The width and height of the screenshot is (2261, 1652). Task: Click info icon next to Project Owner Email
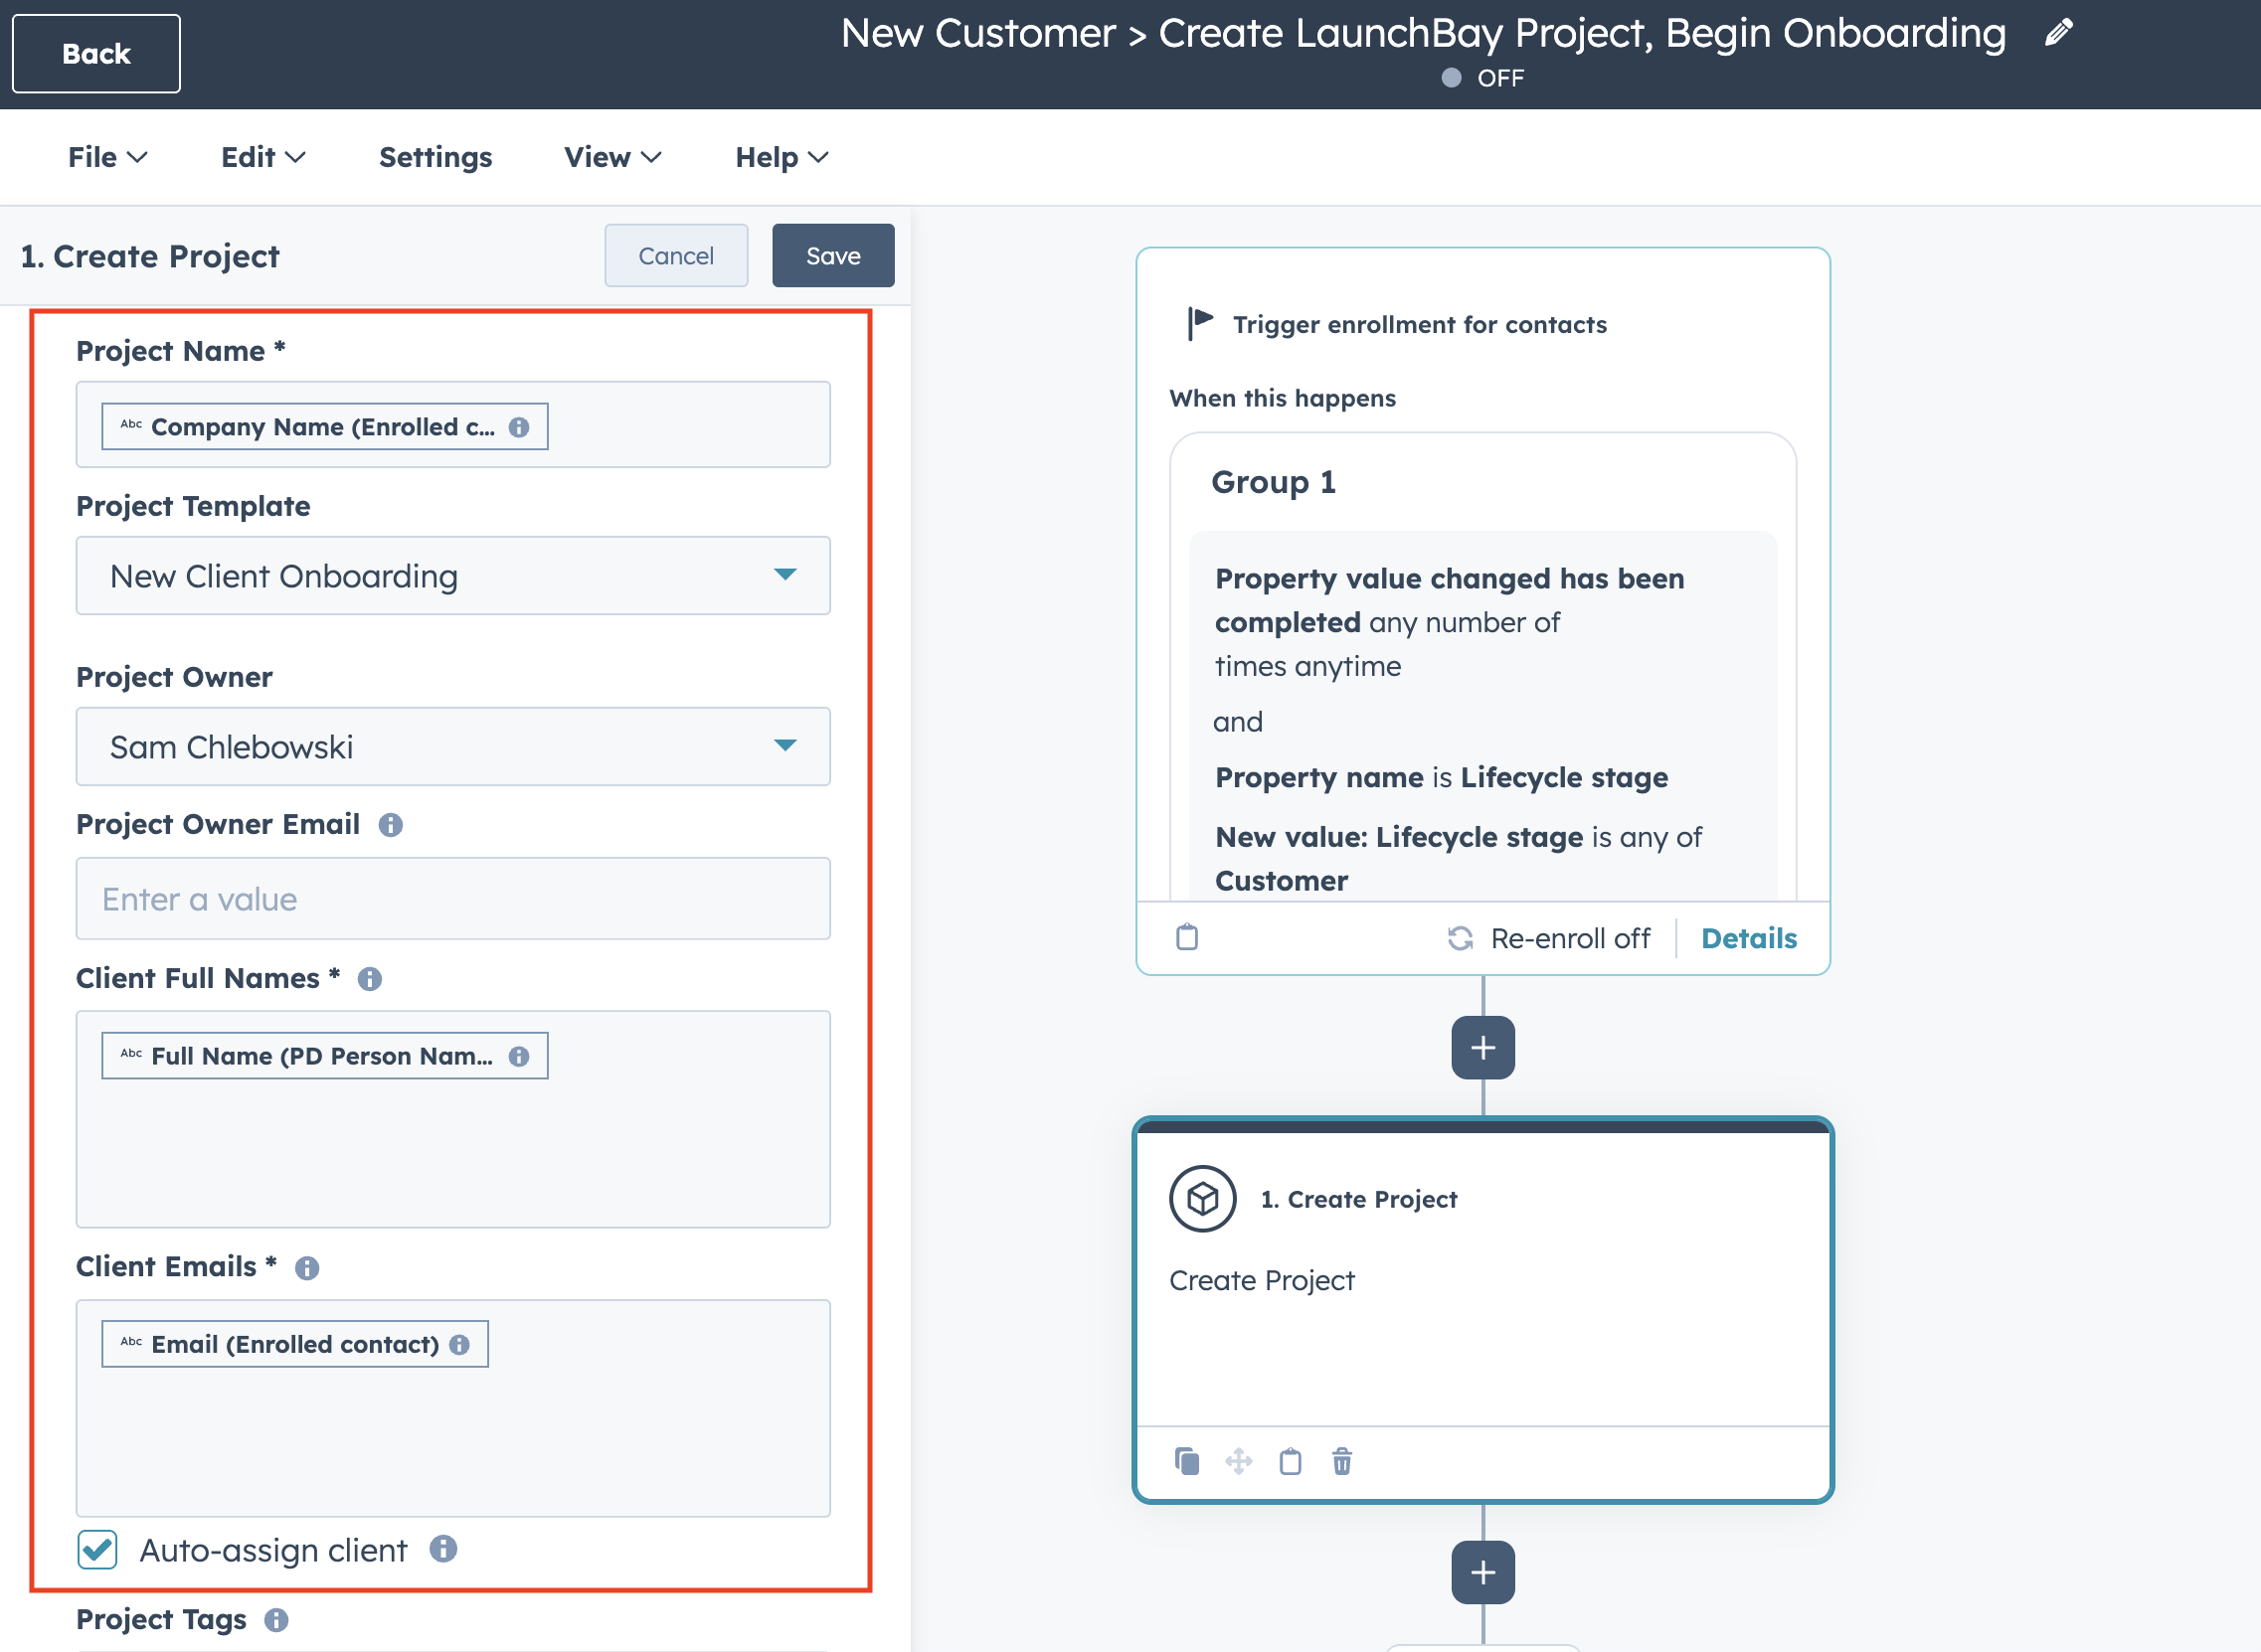(x=390, y=825)
